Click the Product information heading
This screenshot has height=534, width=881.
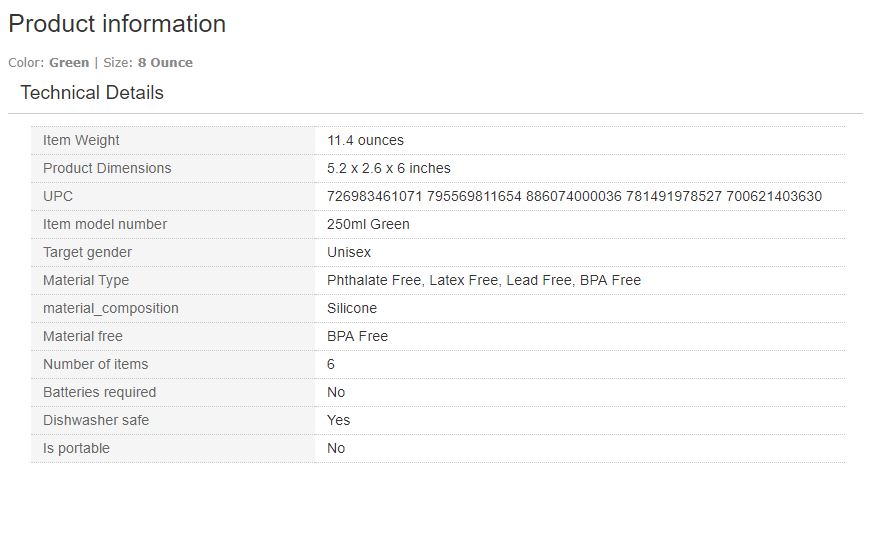[x=117, y=24]
